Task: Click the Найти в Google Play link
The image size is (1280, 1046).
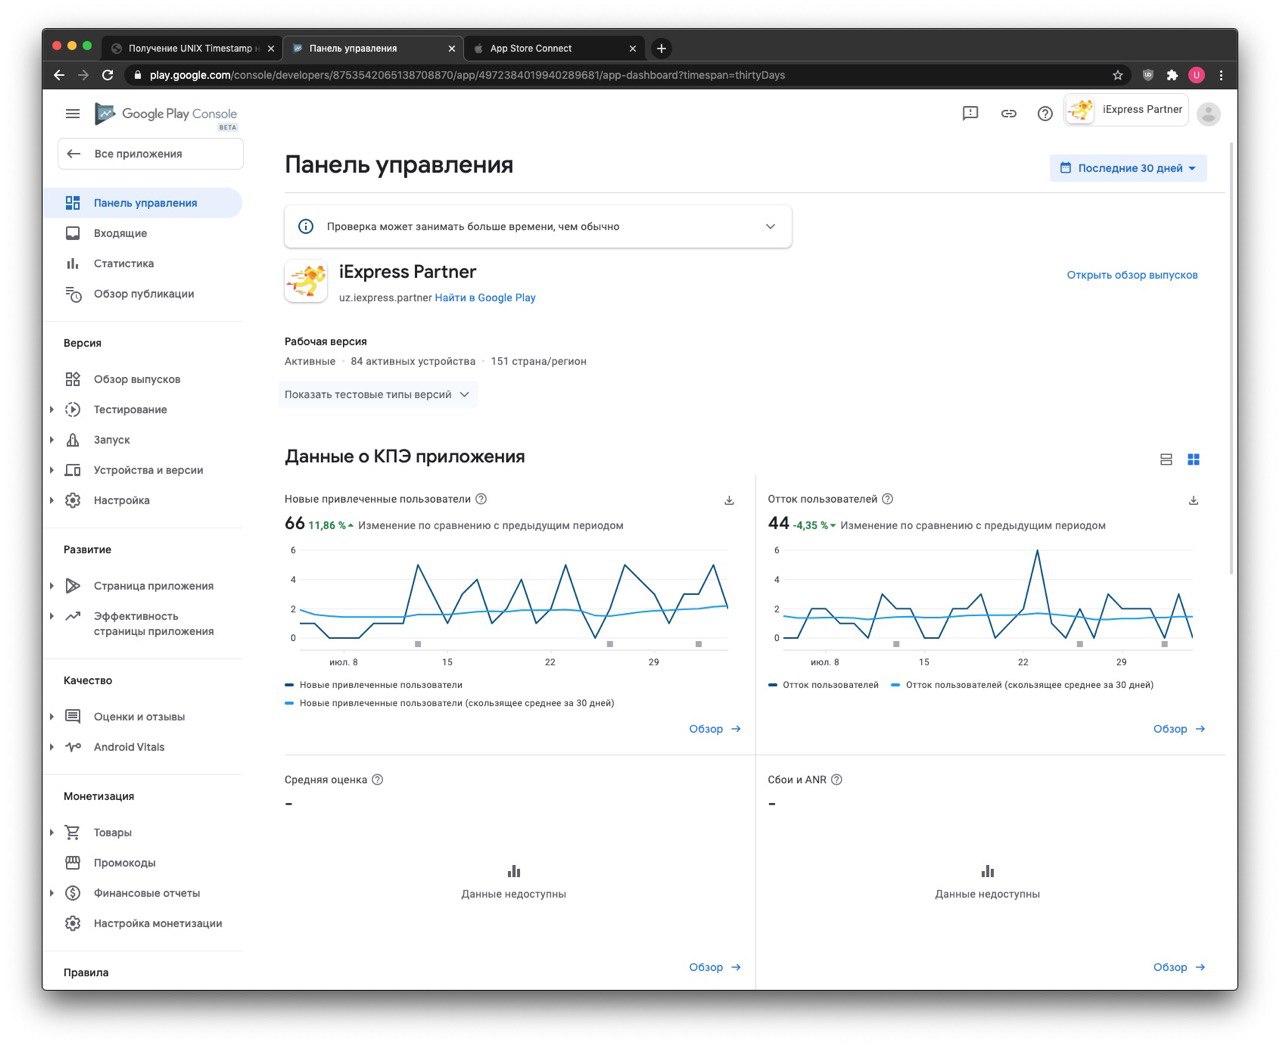Action: [x=485, y=298]
